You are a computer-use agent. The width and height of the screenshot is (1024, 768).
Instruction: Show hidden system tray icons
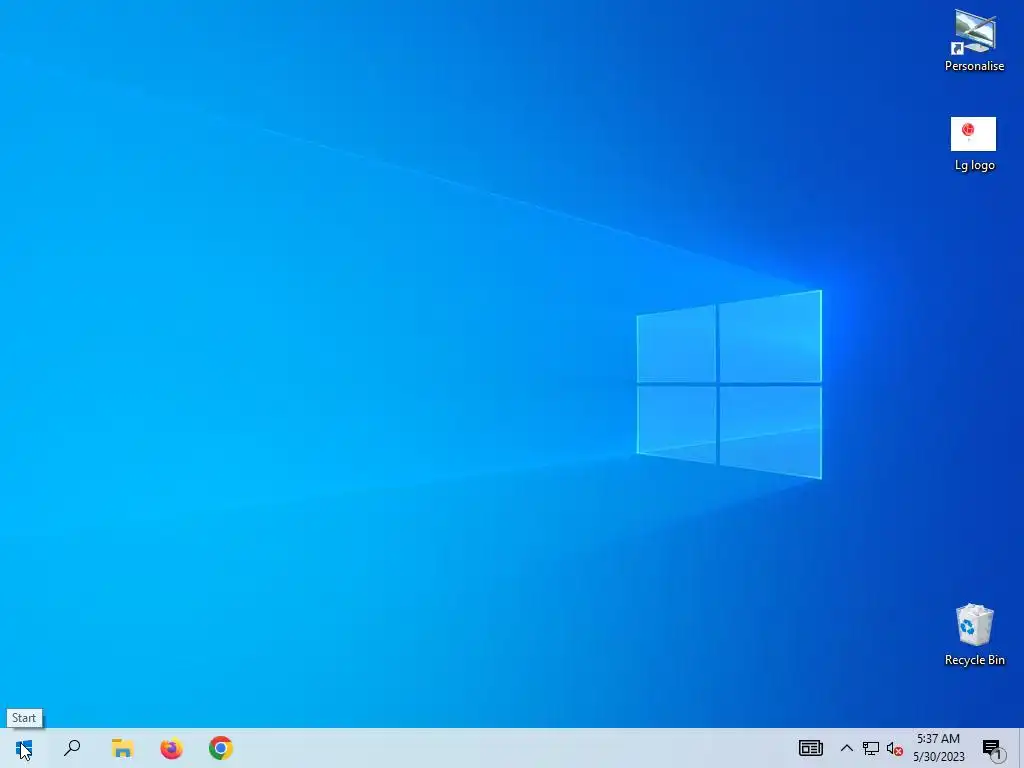point(846,748)
